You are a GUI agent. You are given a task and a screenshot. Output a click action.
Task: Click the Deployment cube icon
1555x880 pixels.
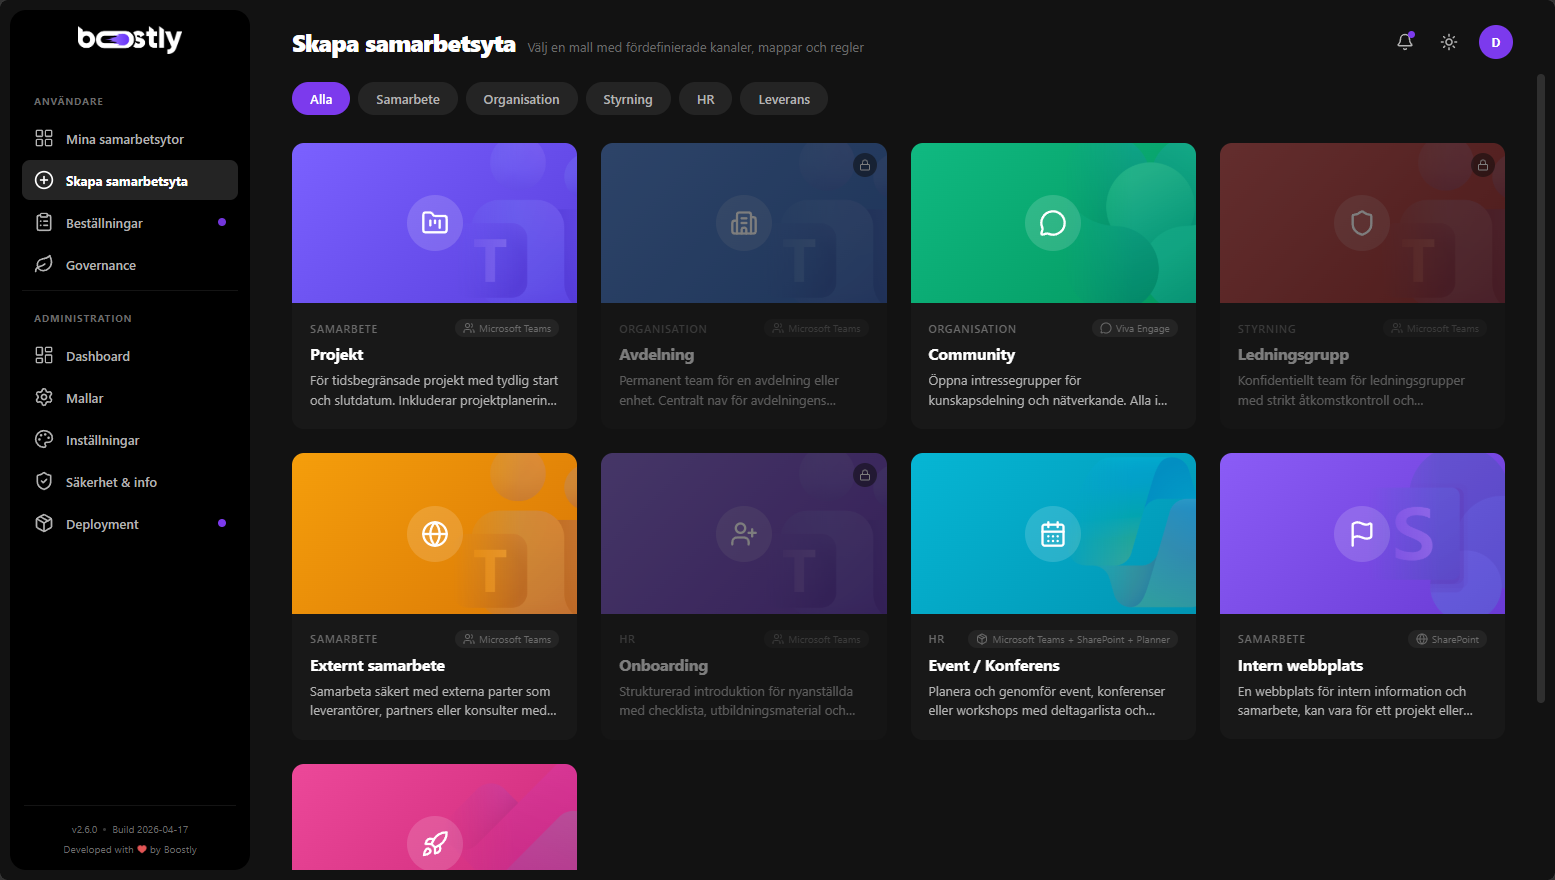(44, 523)
